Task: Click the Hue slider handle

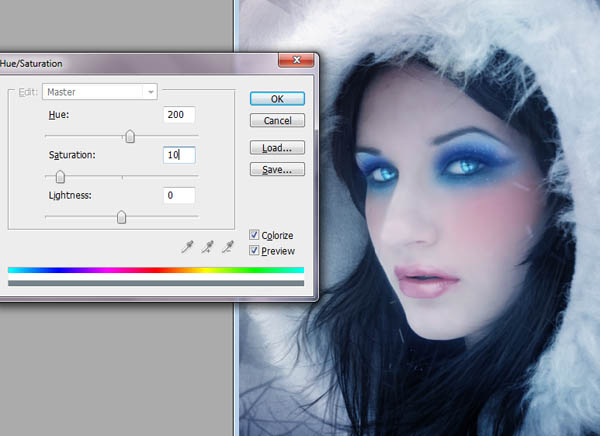Action: point(129,137)
